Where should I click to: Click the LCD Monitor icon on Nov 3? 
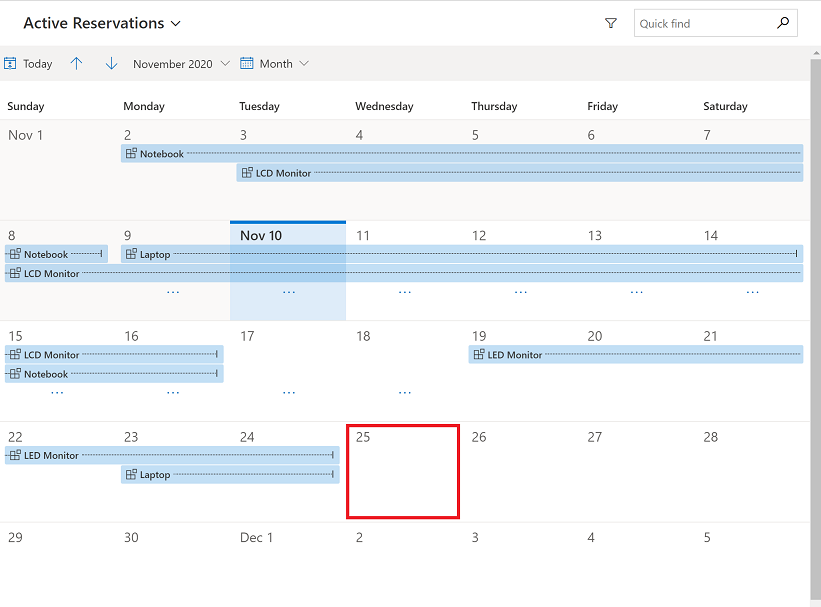click(x=245, y=172)
